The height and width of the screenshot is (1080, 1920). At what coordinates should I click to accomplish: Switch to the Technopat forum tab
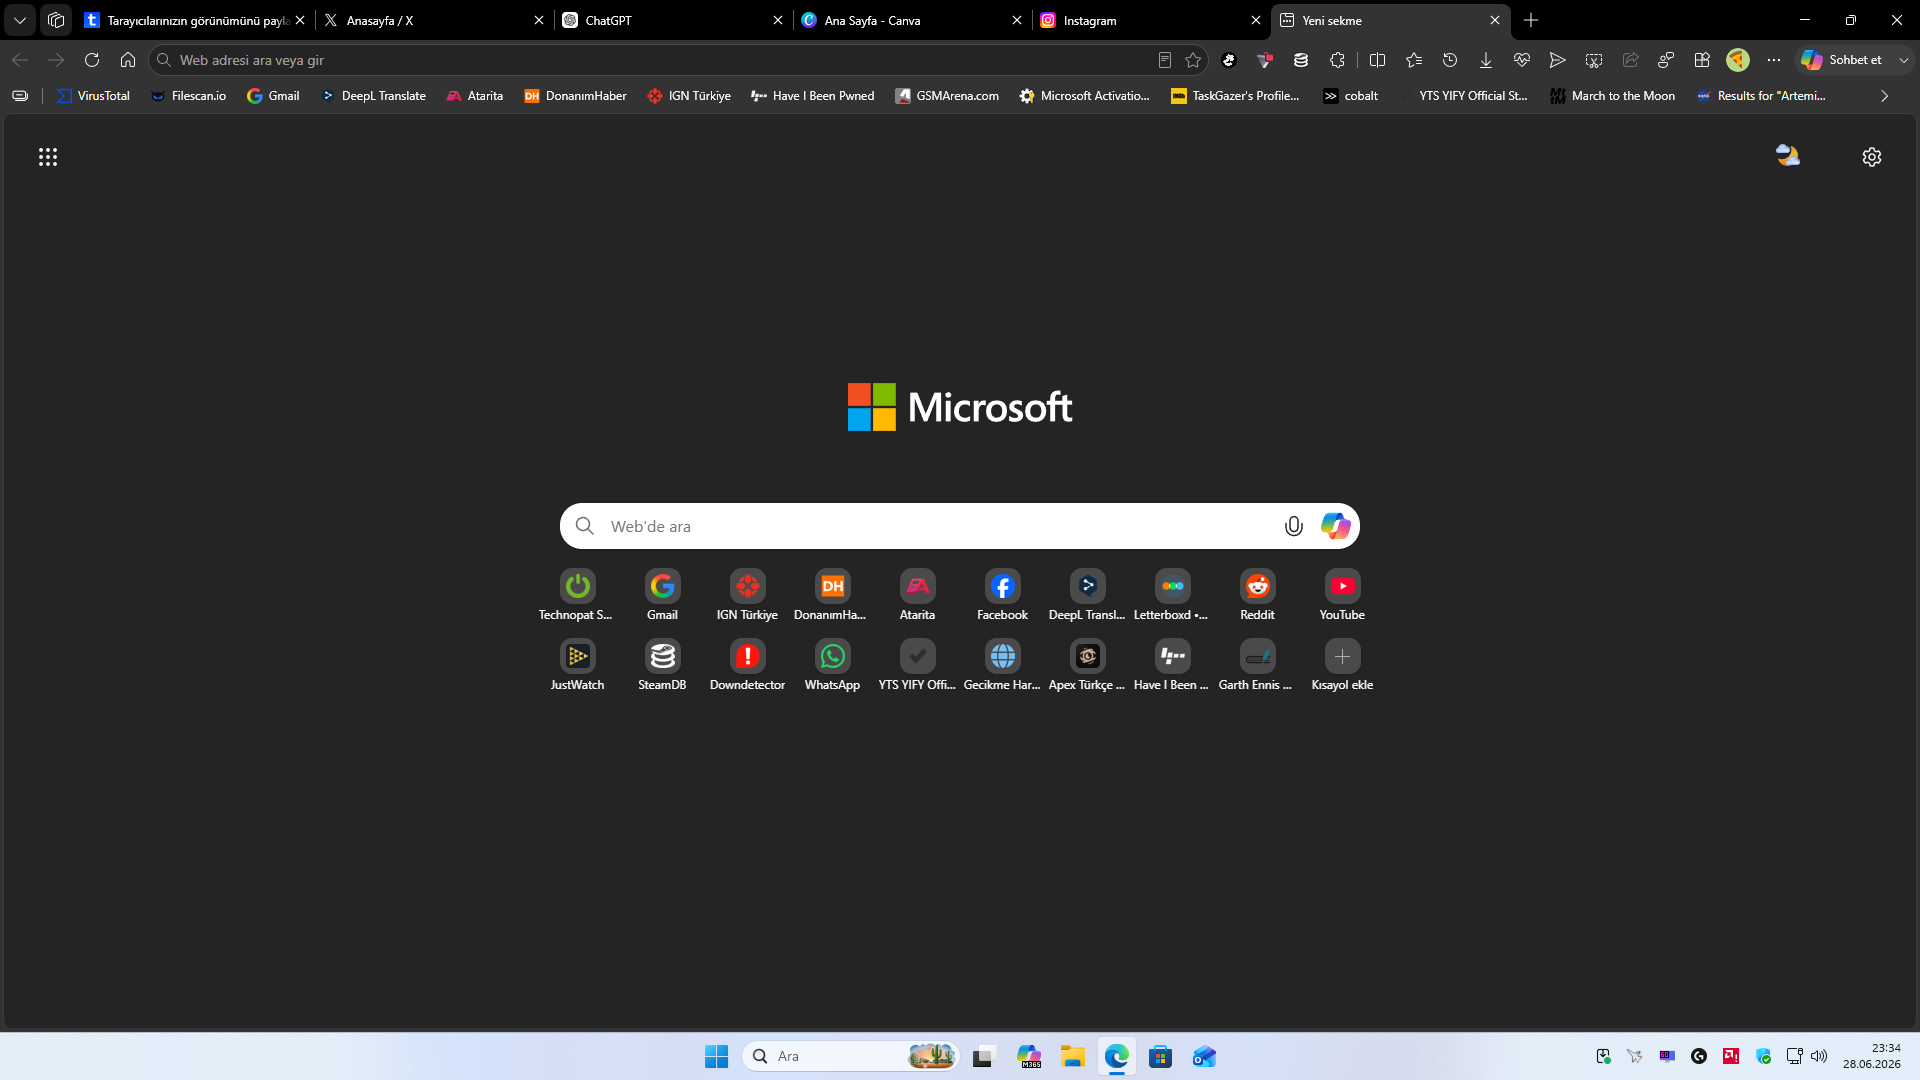[195, 20]
